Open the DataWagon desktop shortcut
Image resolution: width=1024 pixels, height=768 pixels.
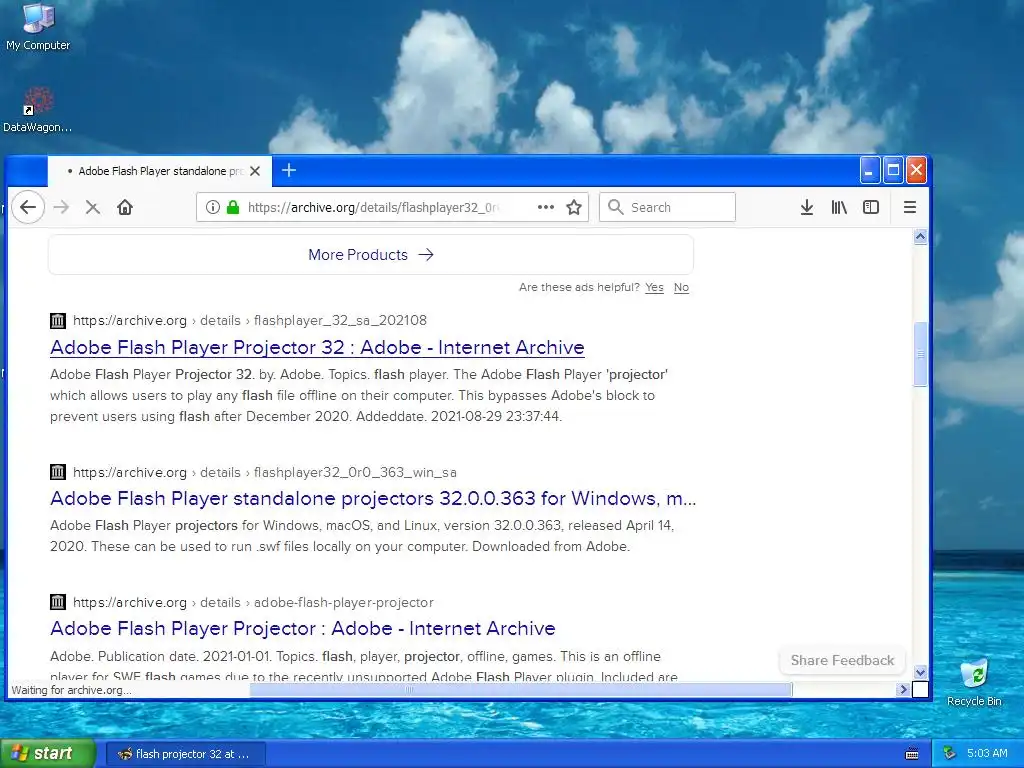point(37,110)
